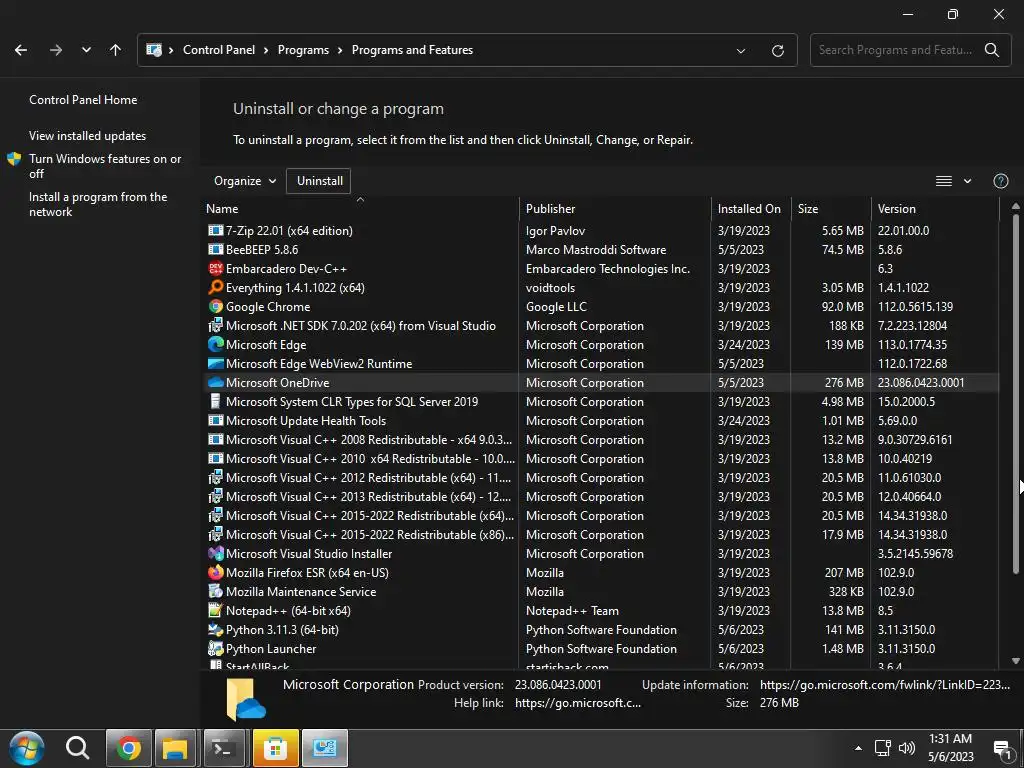Viewport: 1024px width, 768px height.
Task: Open Control Panel from the taskbar
Action: (325, 748)
